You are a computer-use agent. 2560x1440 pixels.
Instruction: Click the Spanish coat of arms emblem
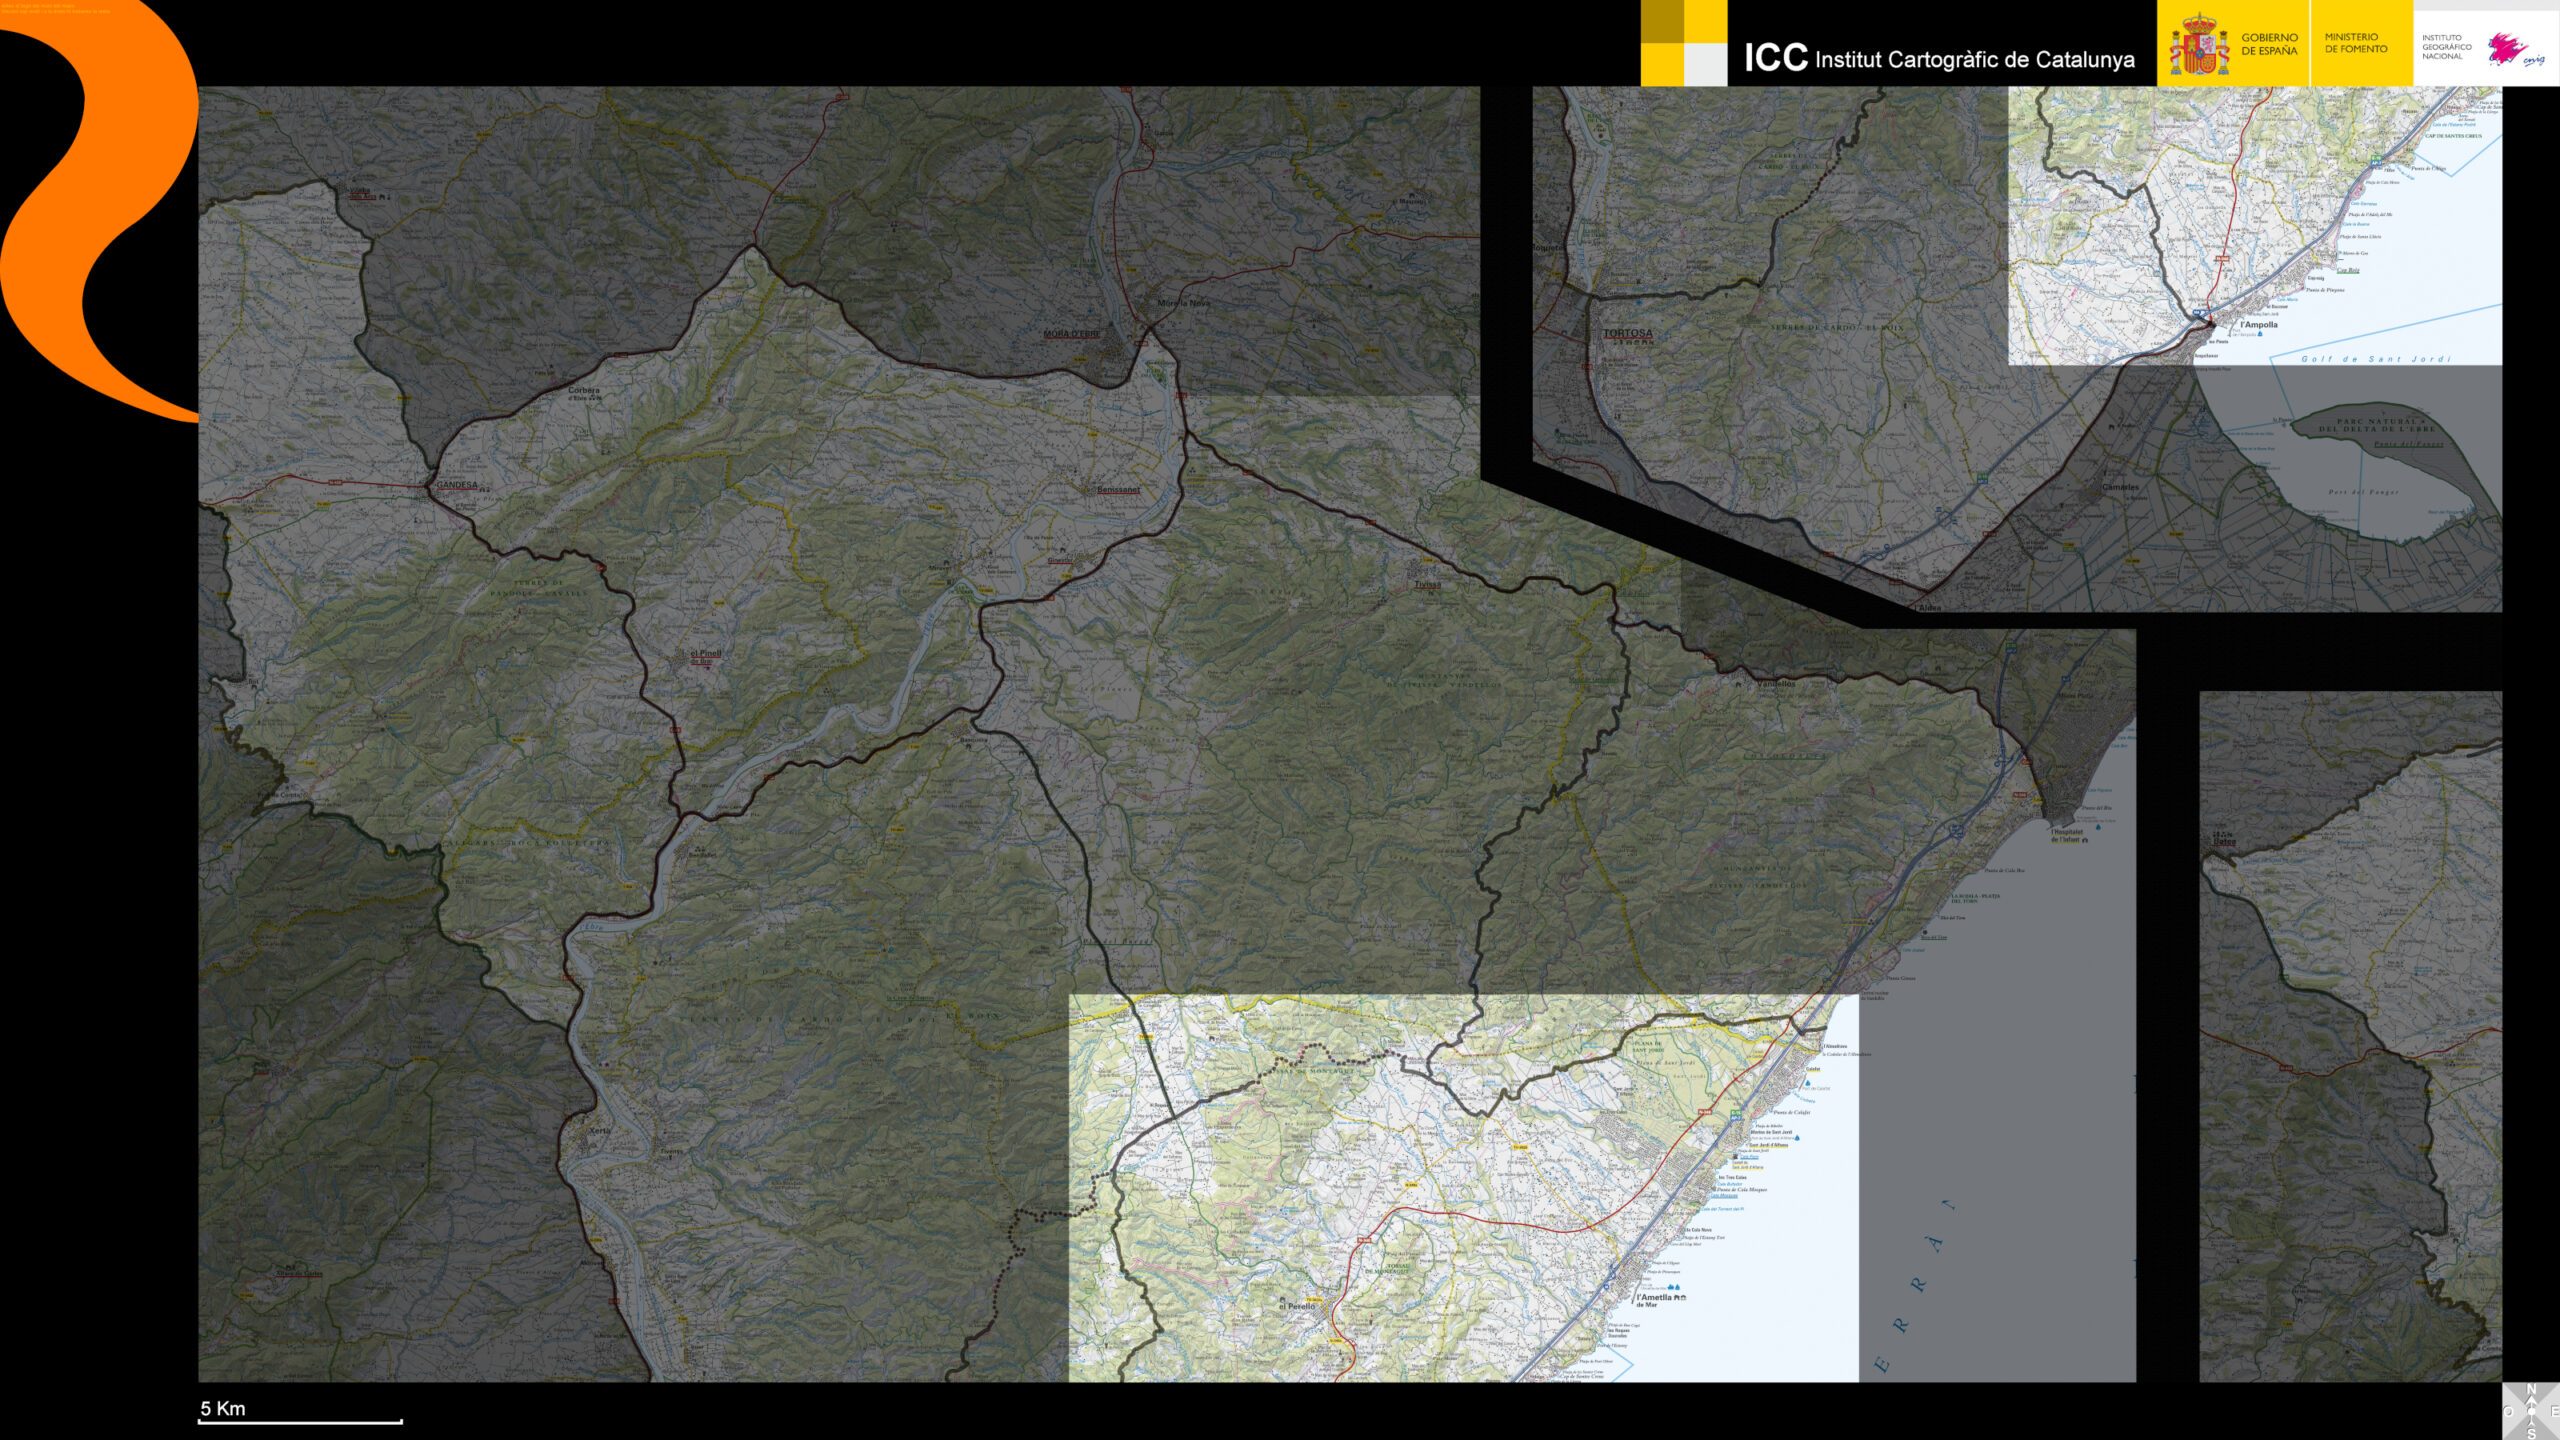coord(2198,45)
